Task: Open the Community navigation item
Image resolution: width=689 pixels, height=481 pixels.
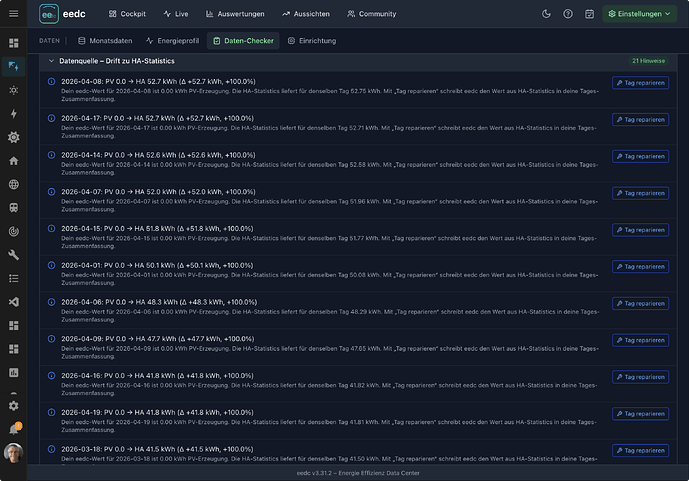Action: tap(372, 14)
